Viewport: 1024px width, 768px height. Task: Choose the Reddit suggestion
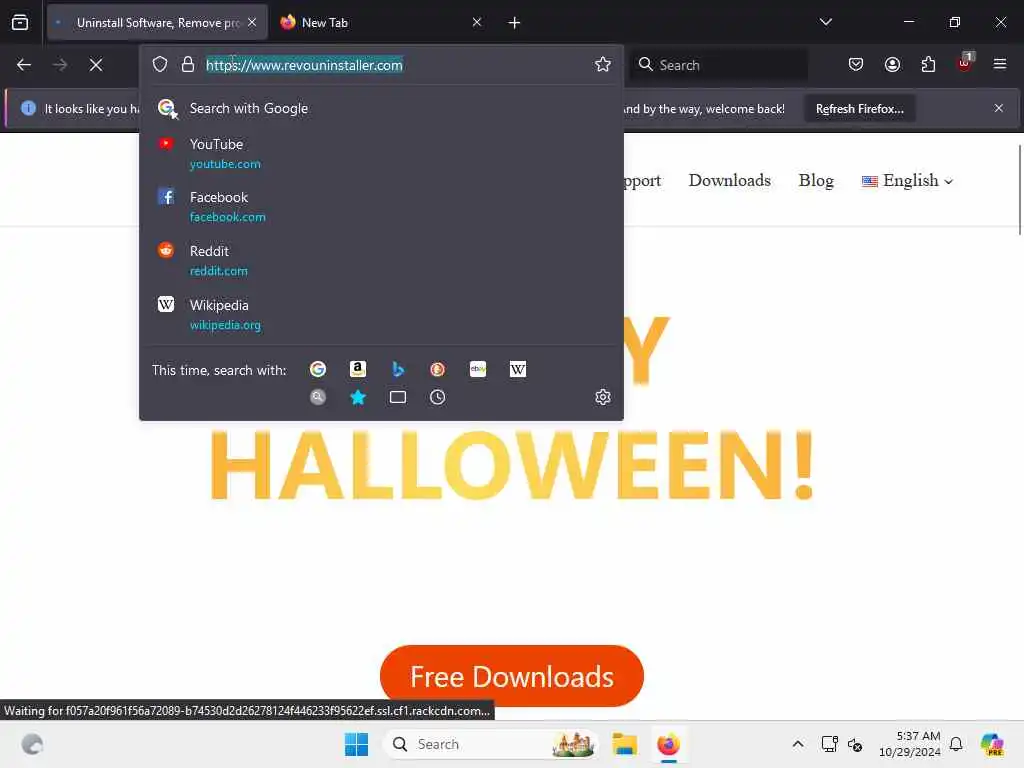[x=381, y=261]
